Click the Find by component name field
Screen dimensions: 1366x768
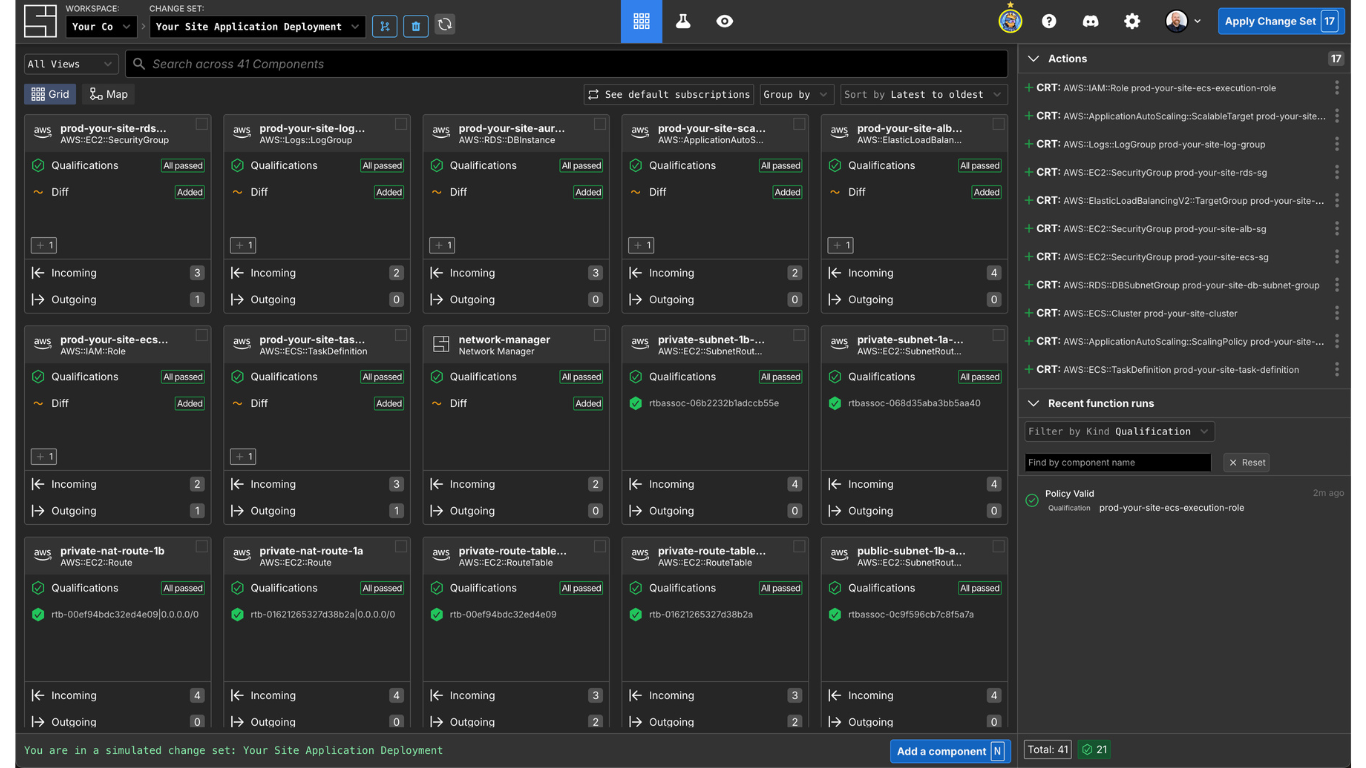tap(1117, 462)
